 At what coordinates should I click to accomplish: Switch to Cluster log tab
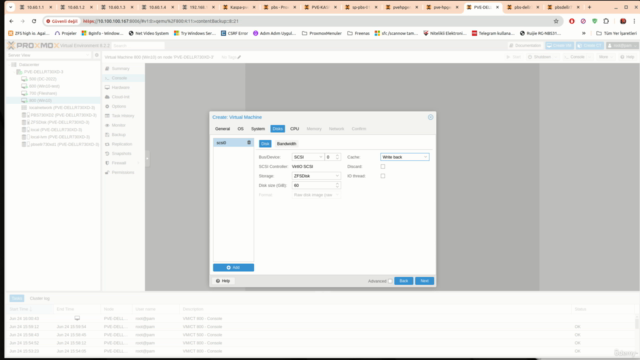(x=40, y=298)
